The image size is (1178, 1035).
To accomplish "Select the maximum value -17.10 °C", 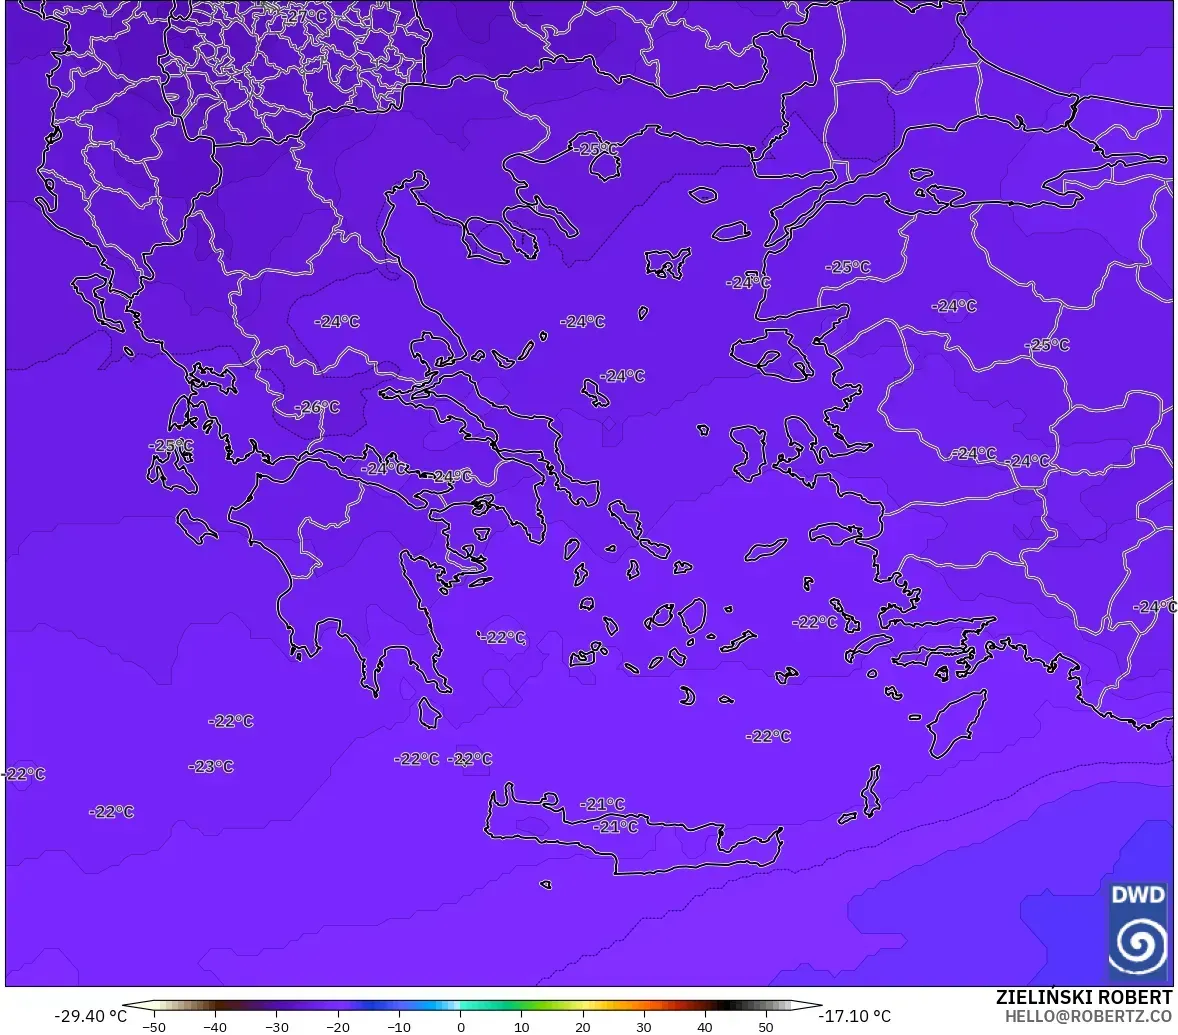I will coord(854,1016).
